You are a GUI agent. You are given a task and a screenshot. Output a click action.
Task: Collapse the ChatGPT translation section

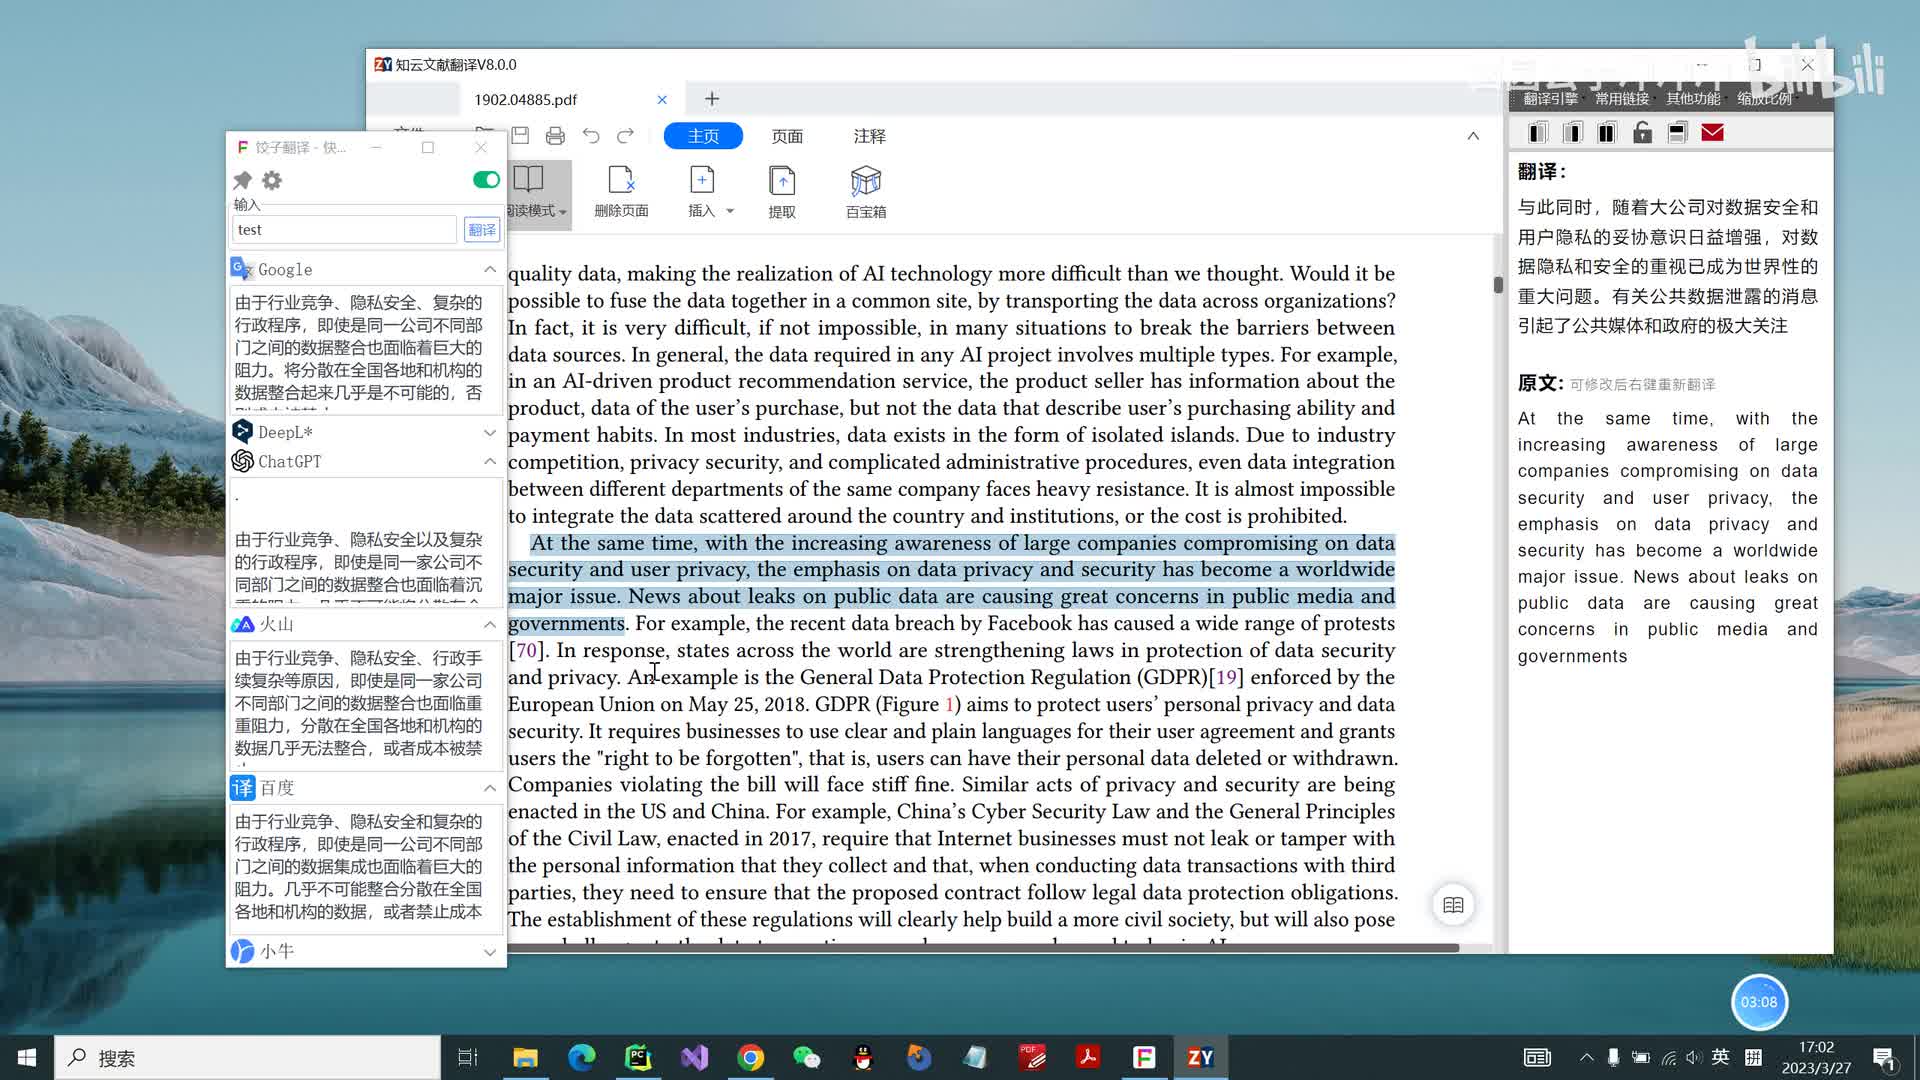(x=490, y=462)
